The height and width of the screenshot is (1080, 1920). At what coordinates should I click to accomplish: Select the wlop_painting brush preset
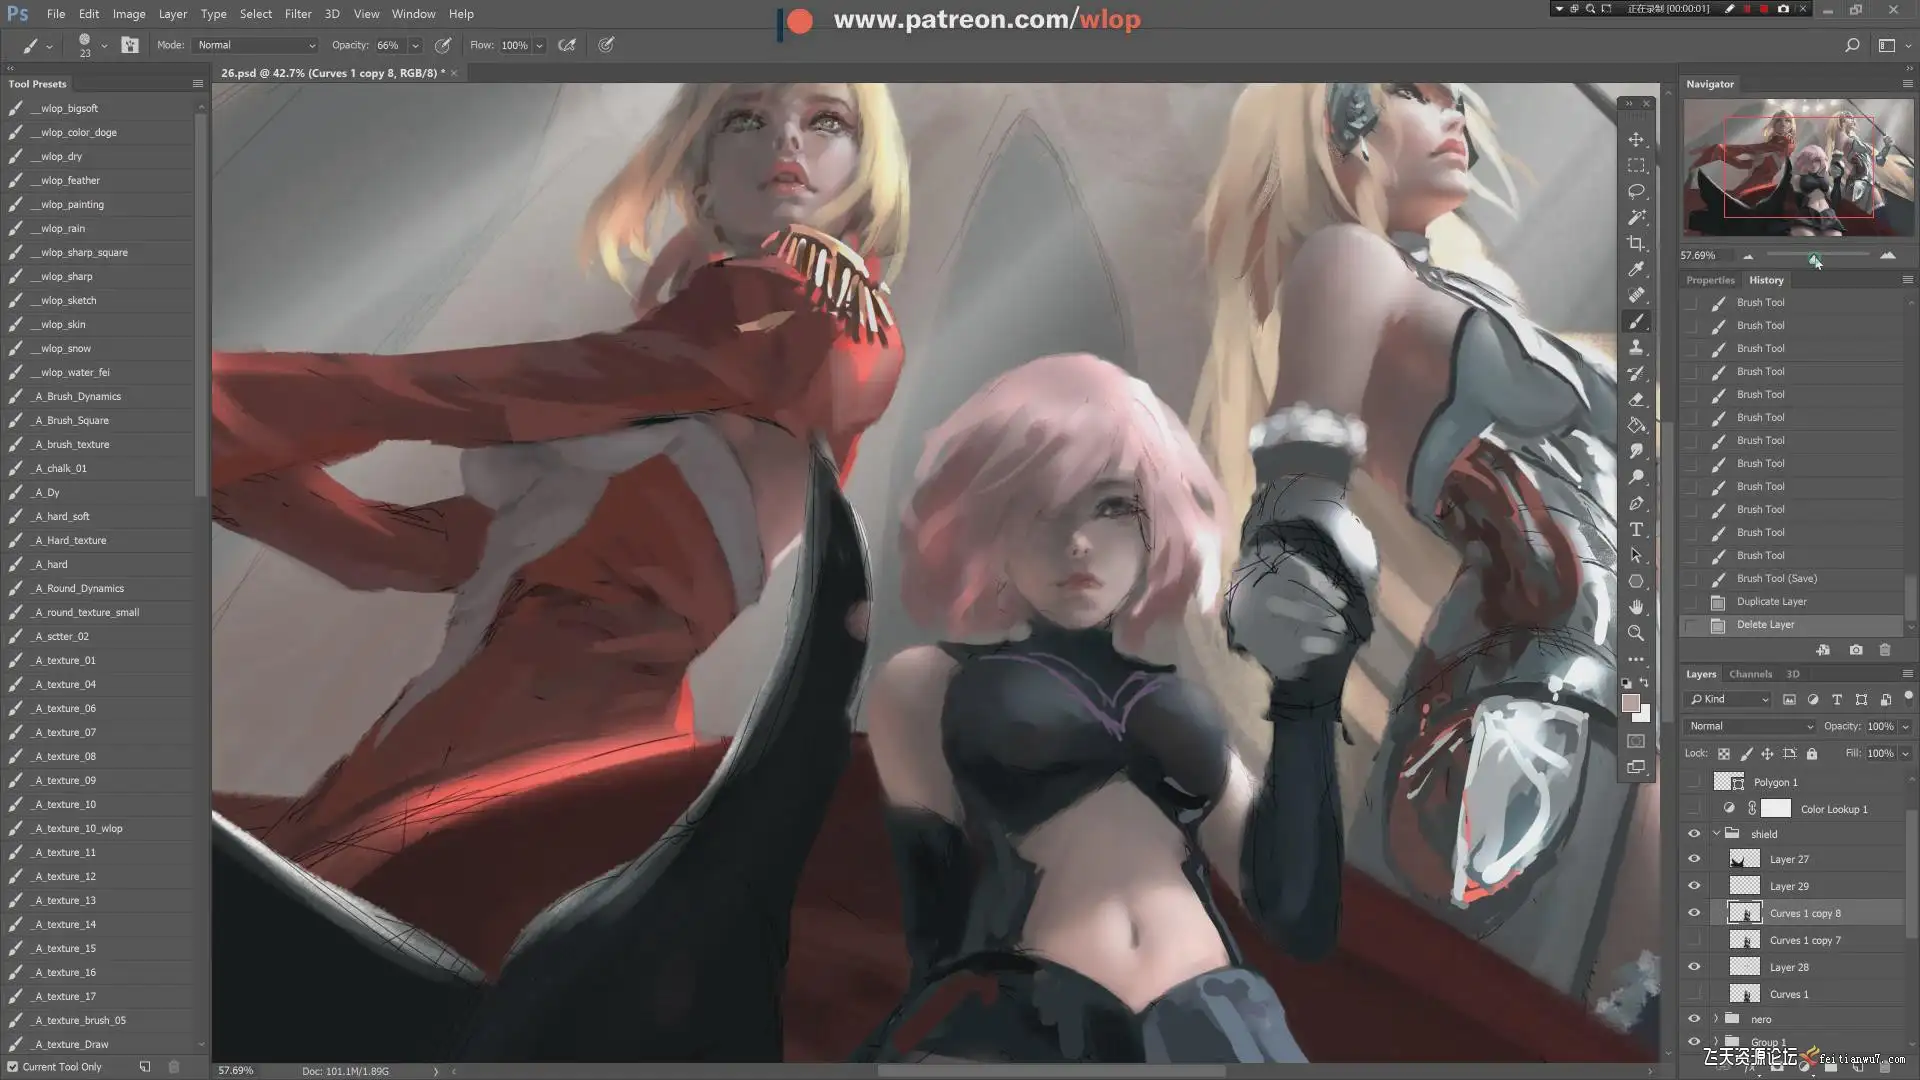pyautogui.click(x=72, y=204)
